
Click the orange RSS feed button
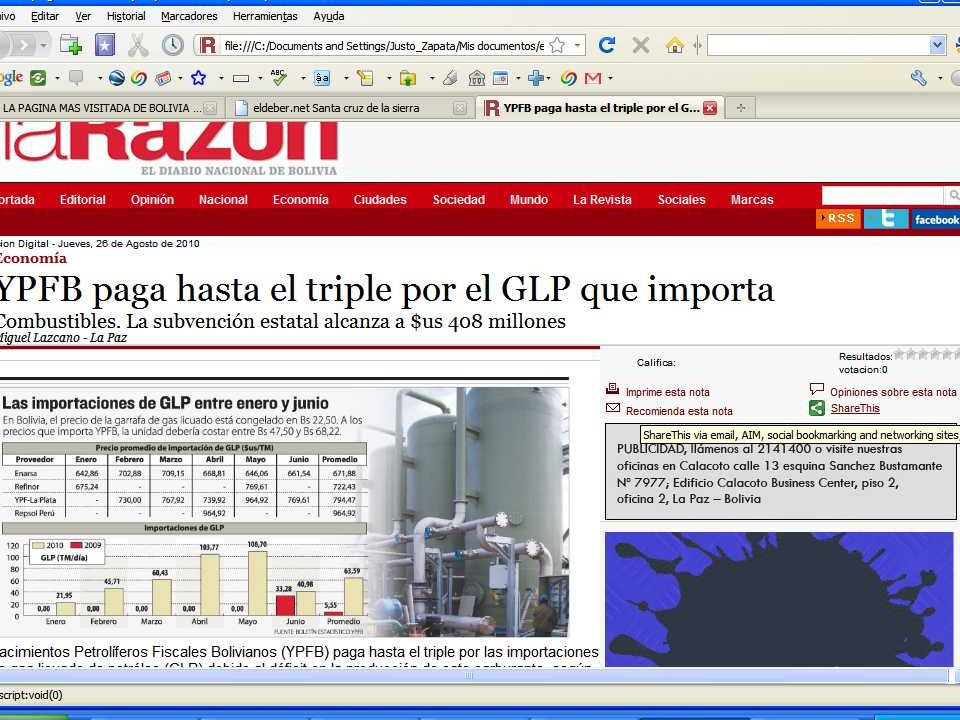[x=838, y=219]
